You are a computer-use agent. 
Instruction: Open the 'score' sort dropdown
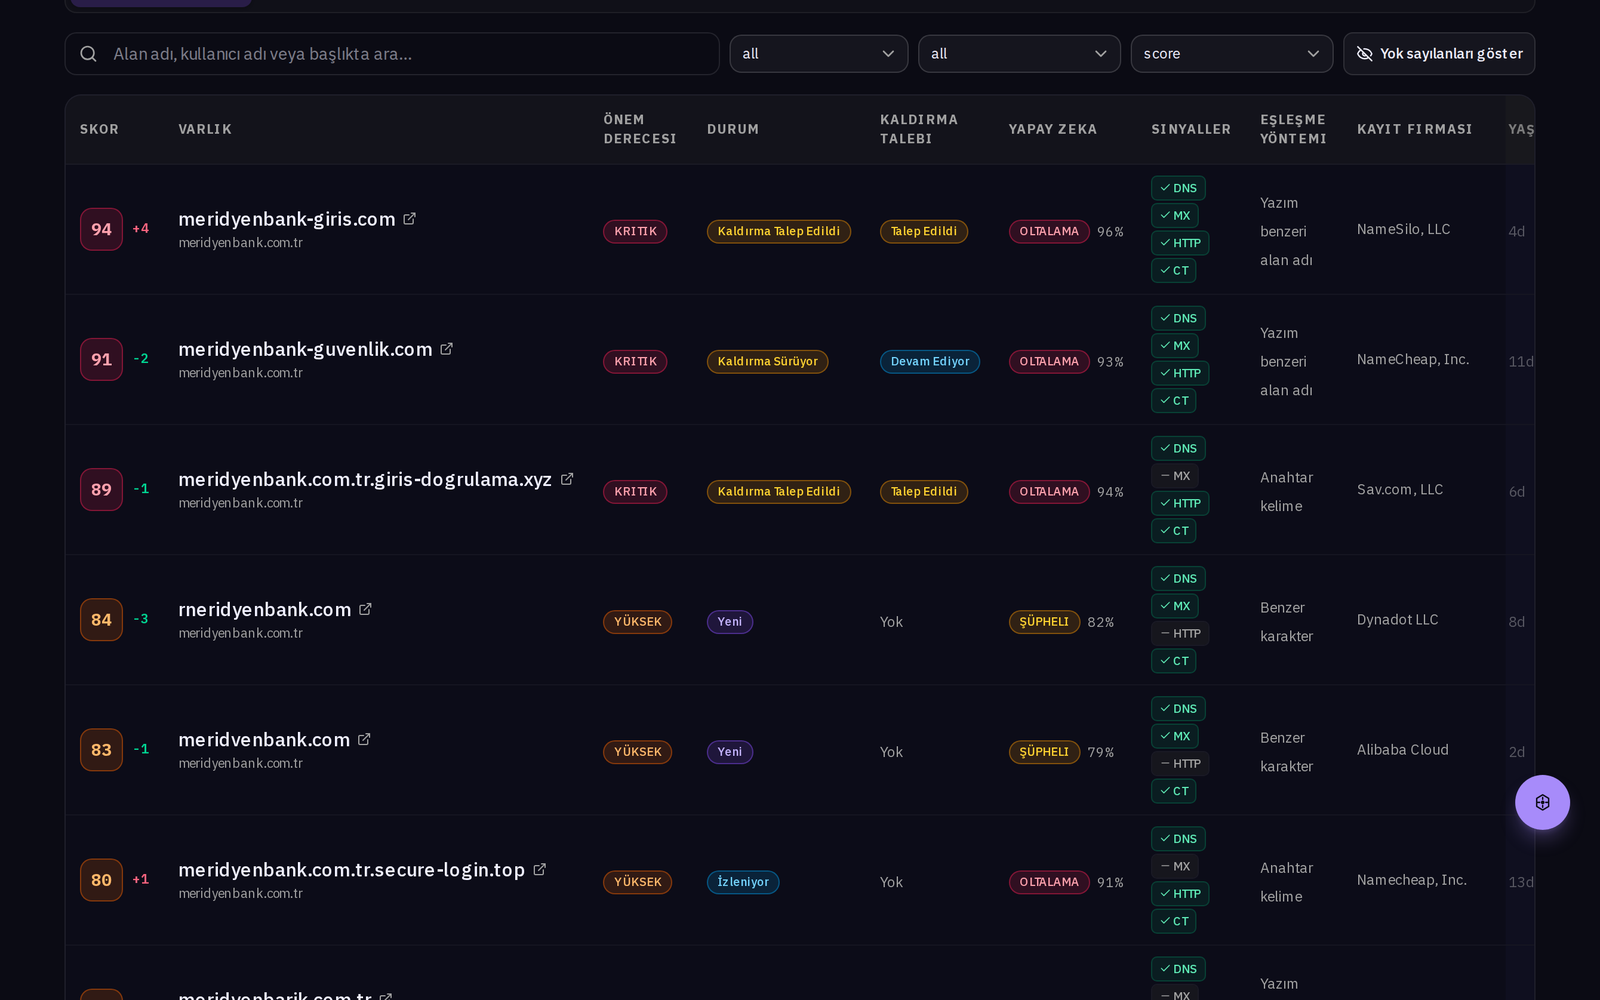pos(1232,54)
